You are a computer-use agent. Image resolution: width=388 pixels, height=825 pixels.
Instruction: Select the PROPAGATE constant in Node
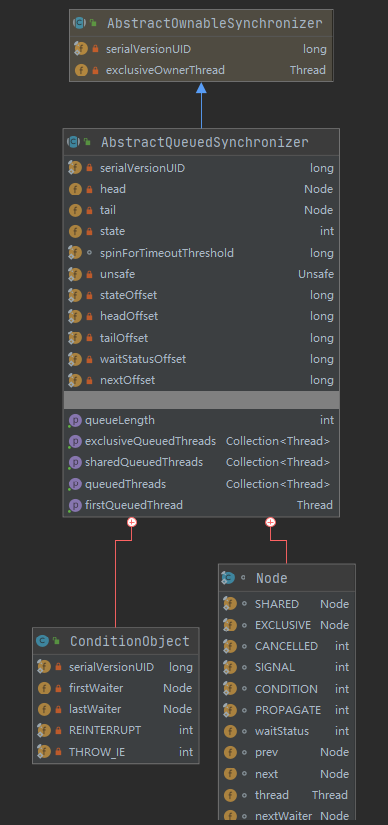click(287, 710)
